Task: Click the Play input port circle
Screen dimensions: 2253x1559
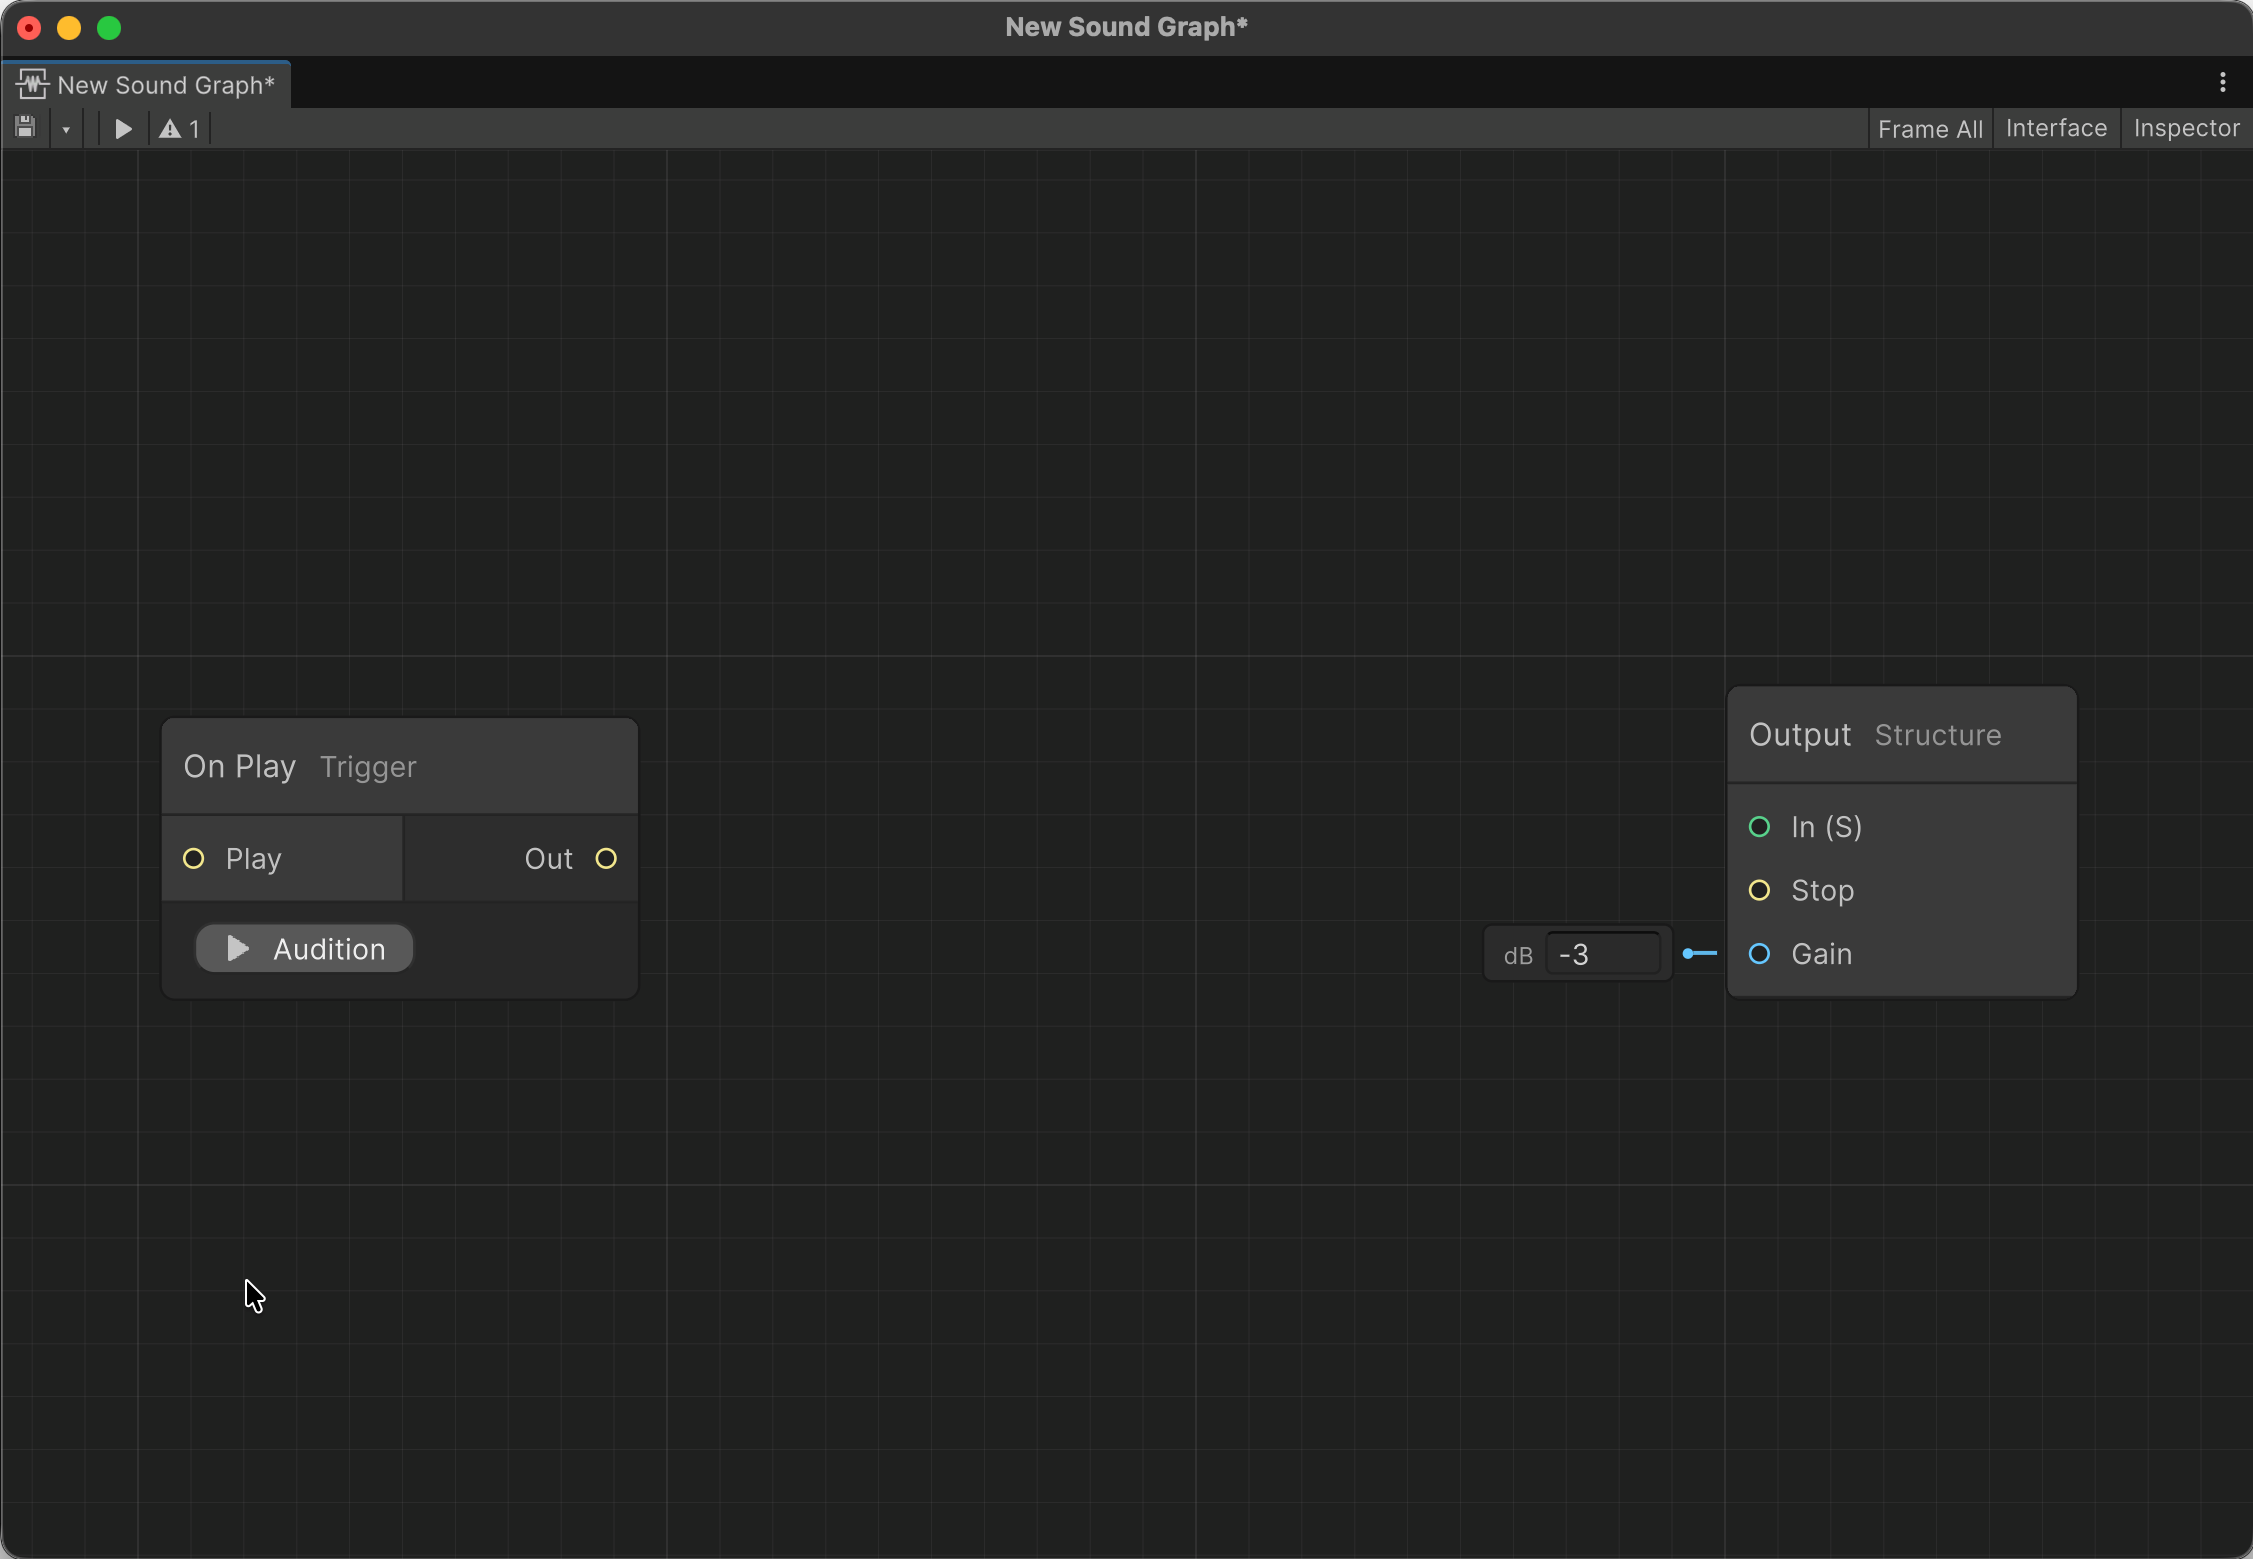Action: [194, 858]
